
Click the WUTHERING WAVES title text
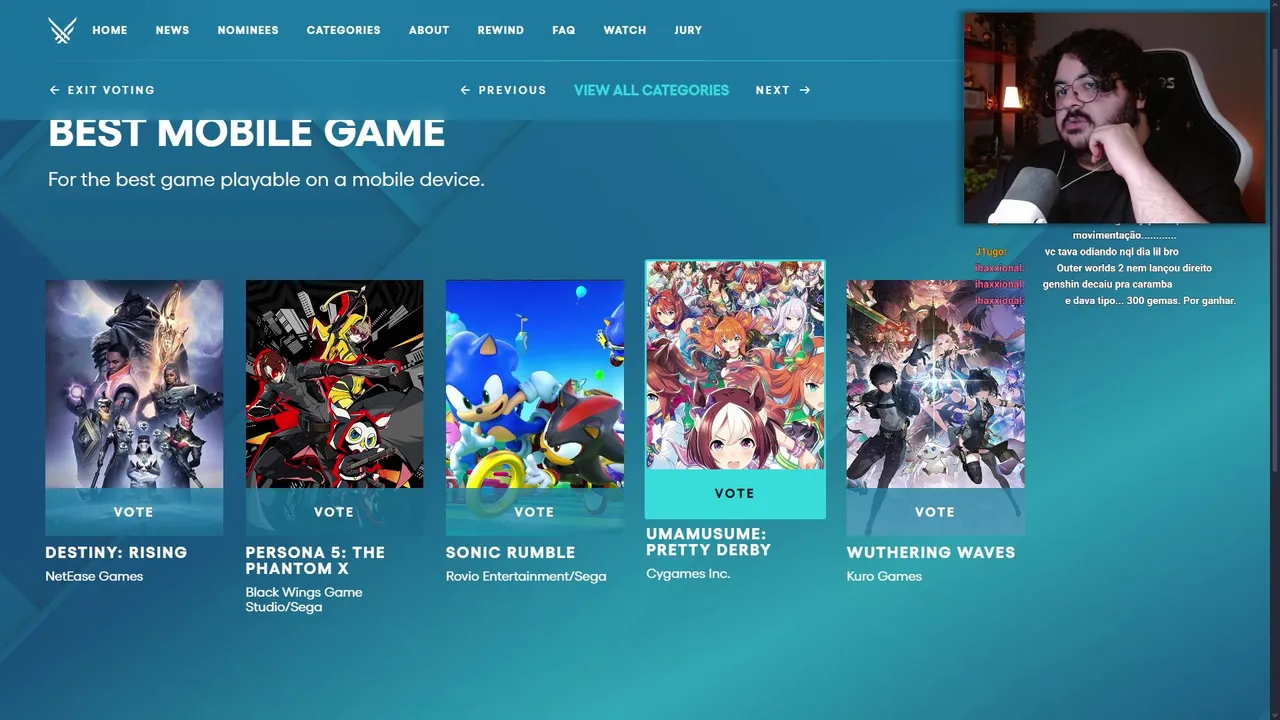[931, 553]
